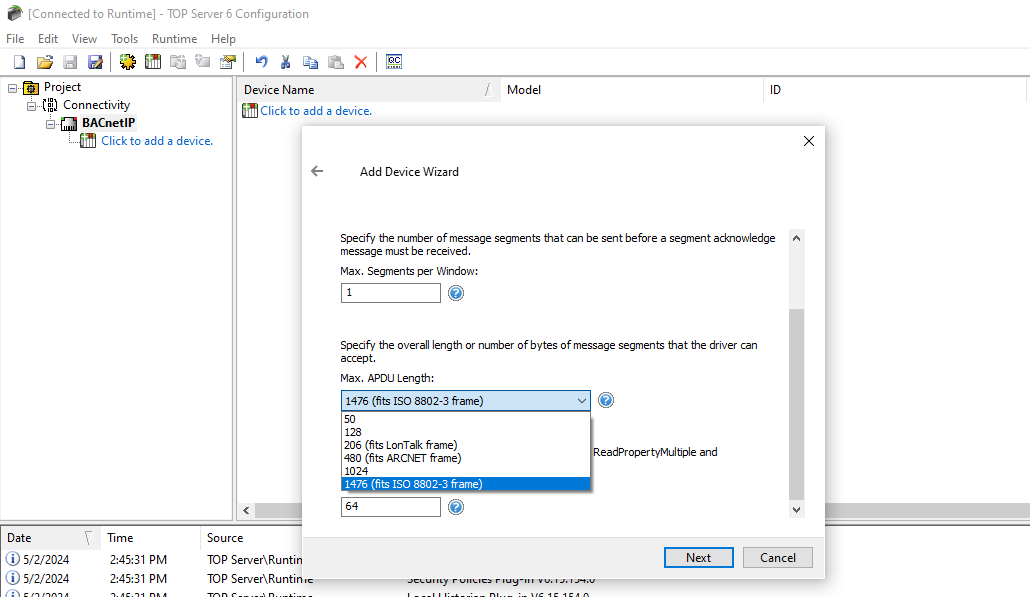The width and height of the screenshot is (1030, 597).
Task: Add a new device from the toolbar
Action: click(x=152, y=61)
